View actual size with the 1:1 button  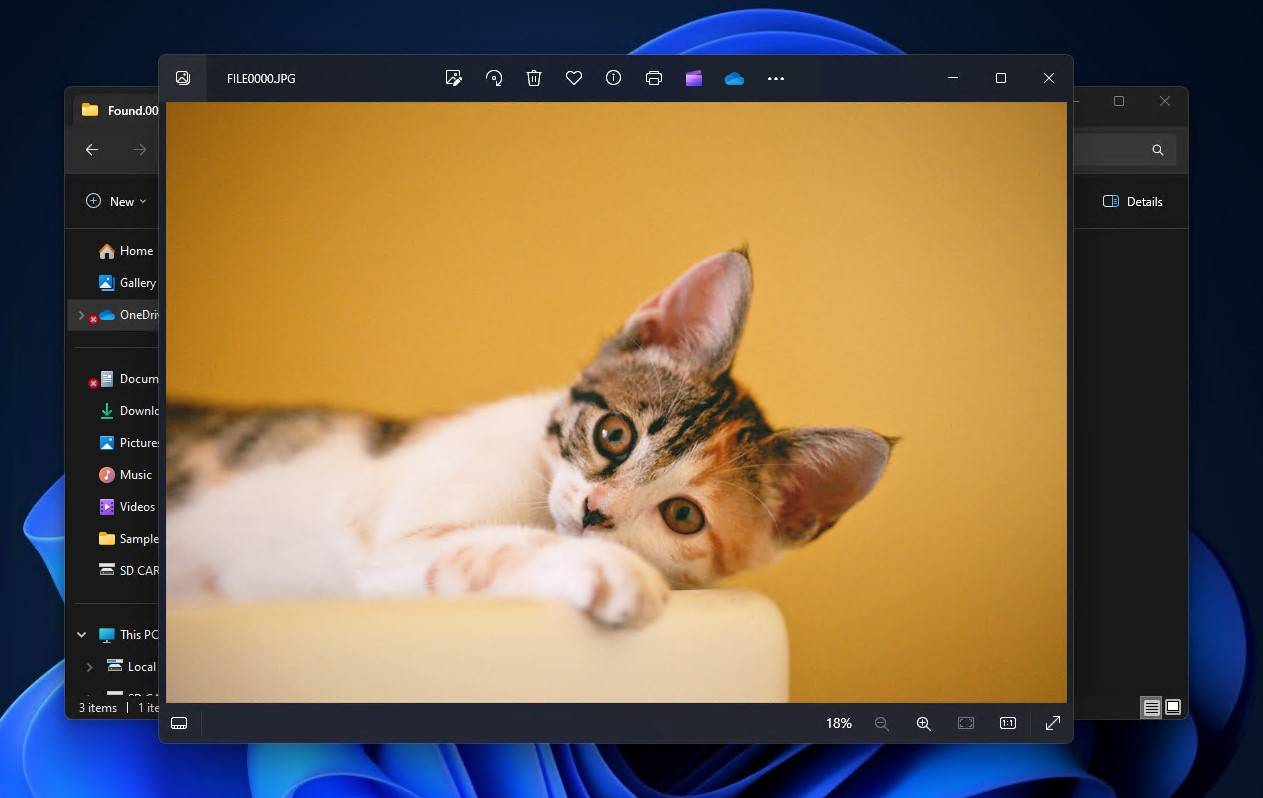(1008, 723)
